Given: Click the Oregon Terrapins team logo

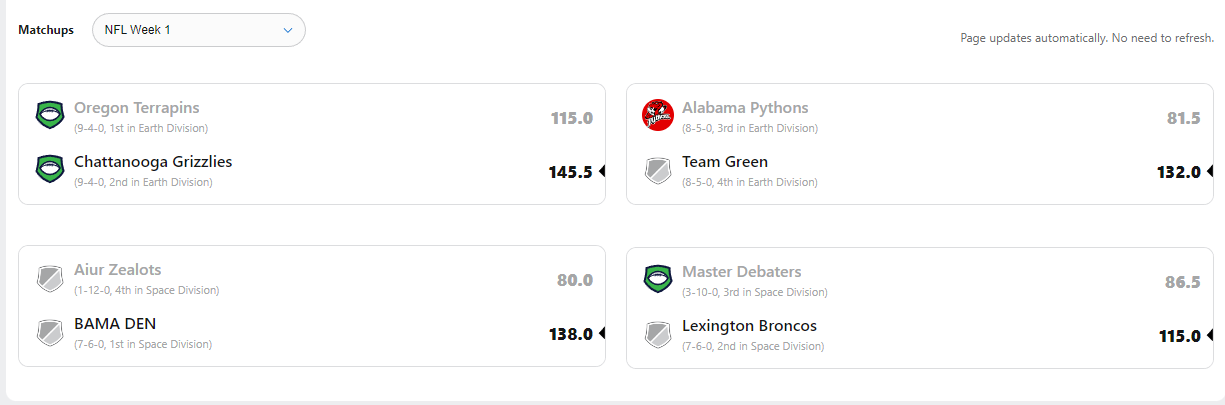Looking at the screenshot, I should [x=50, y=115].
